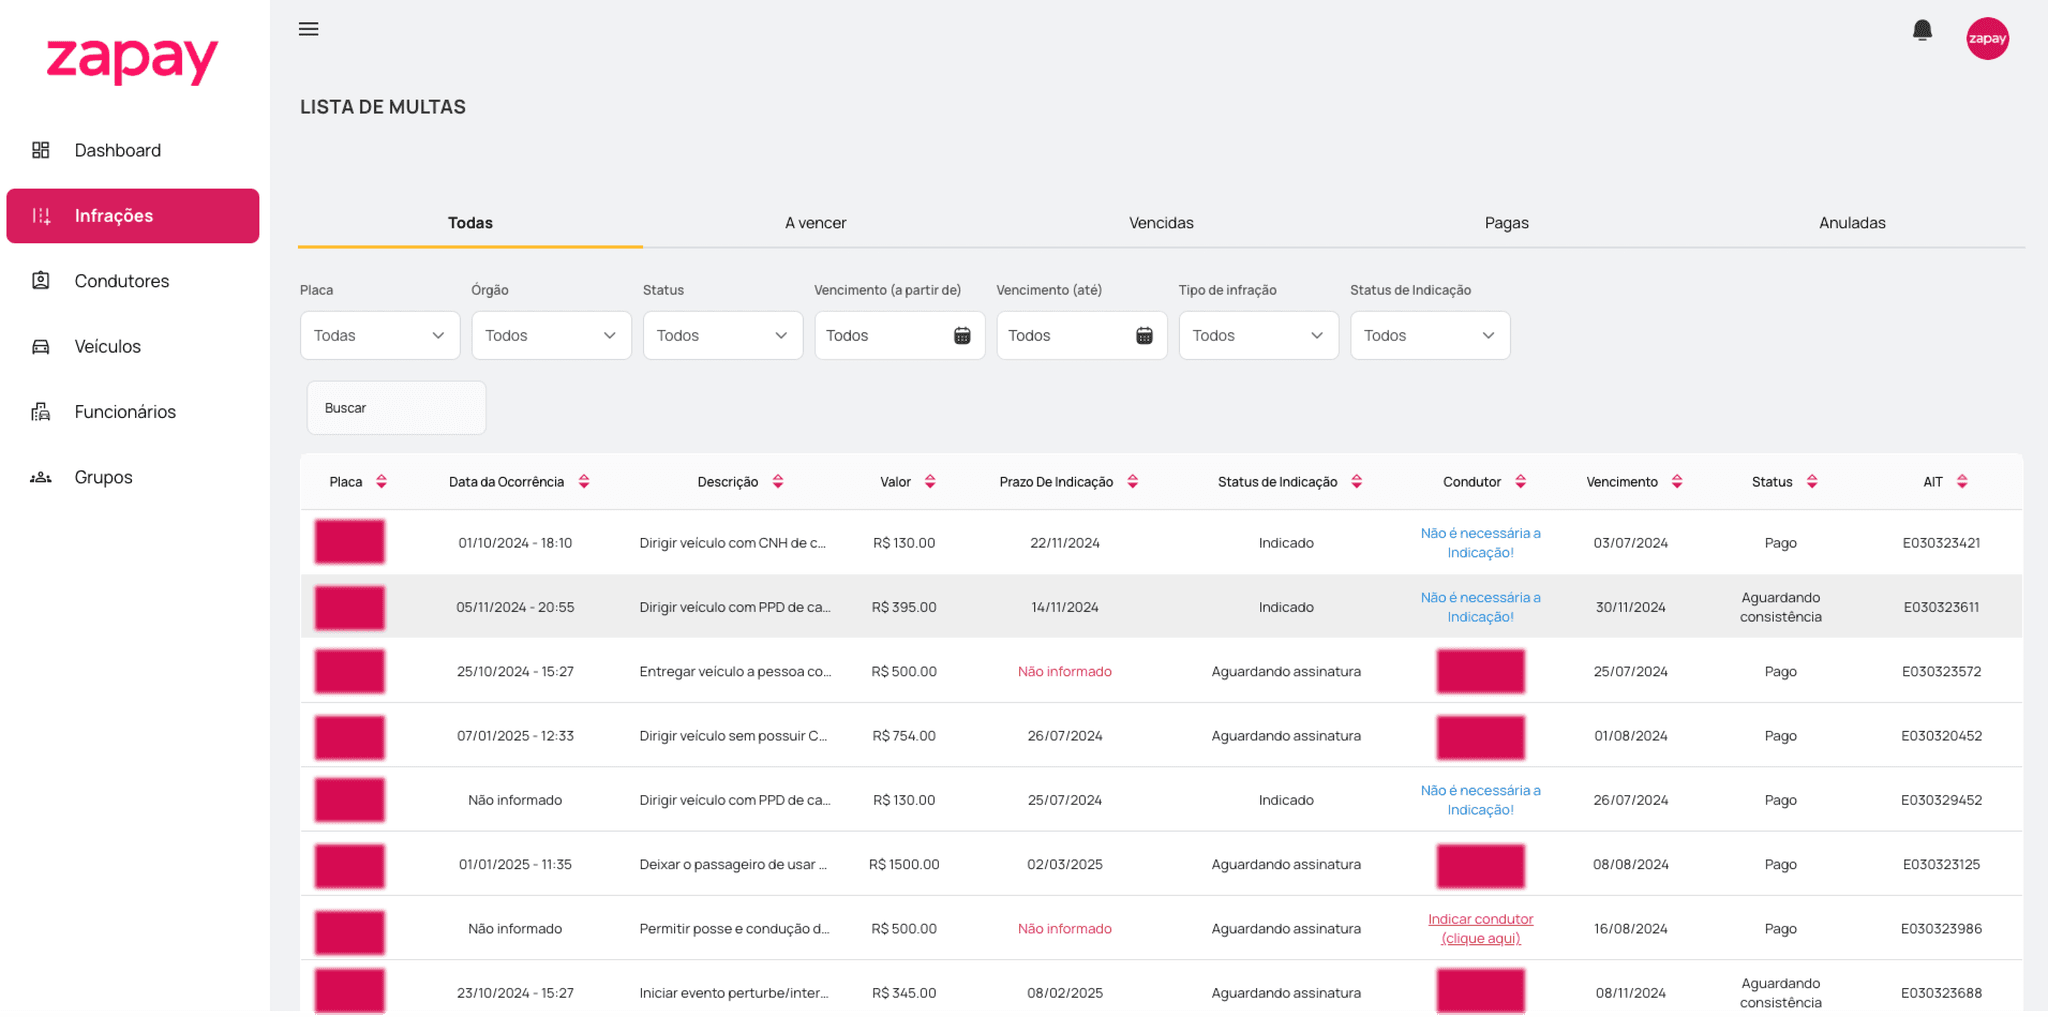
Task: Open Funcionários in sidebar
Action: (x=133, y=412)
